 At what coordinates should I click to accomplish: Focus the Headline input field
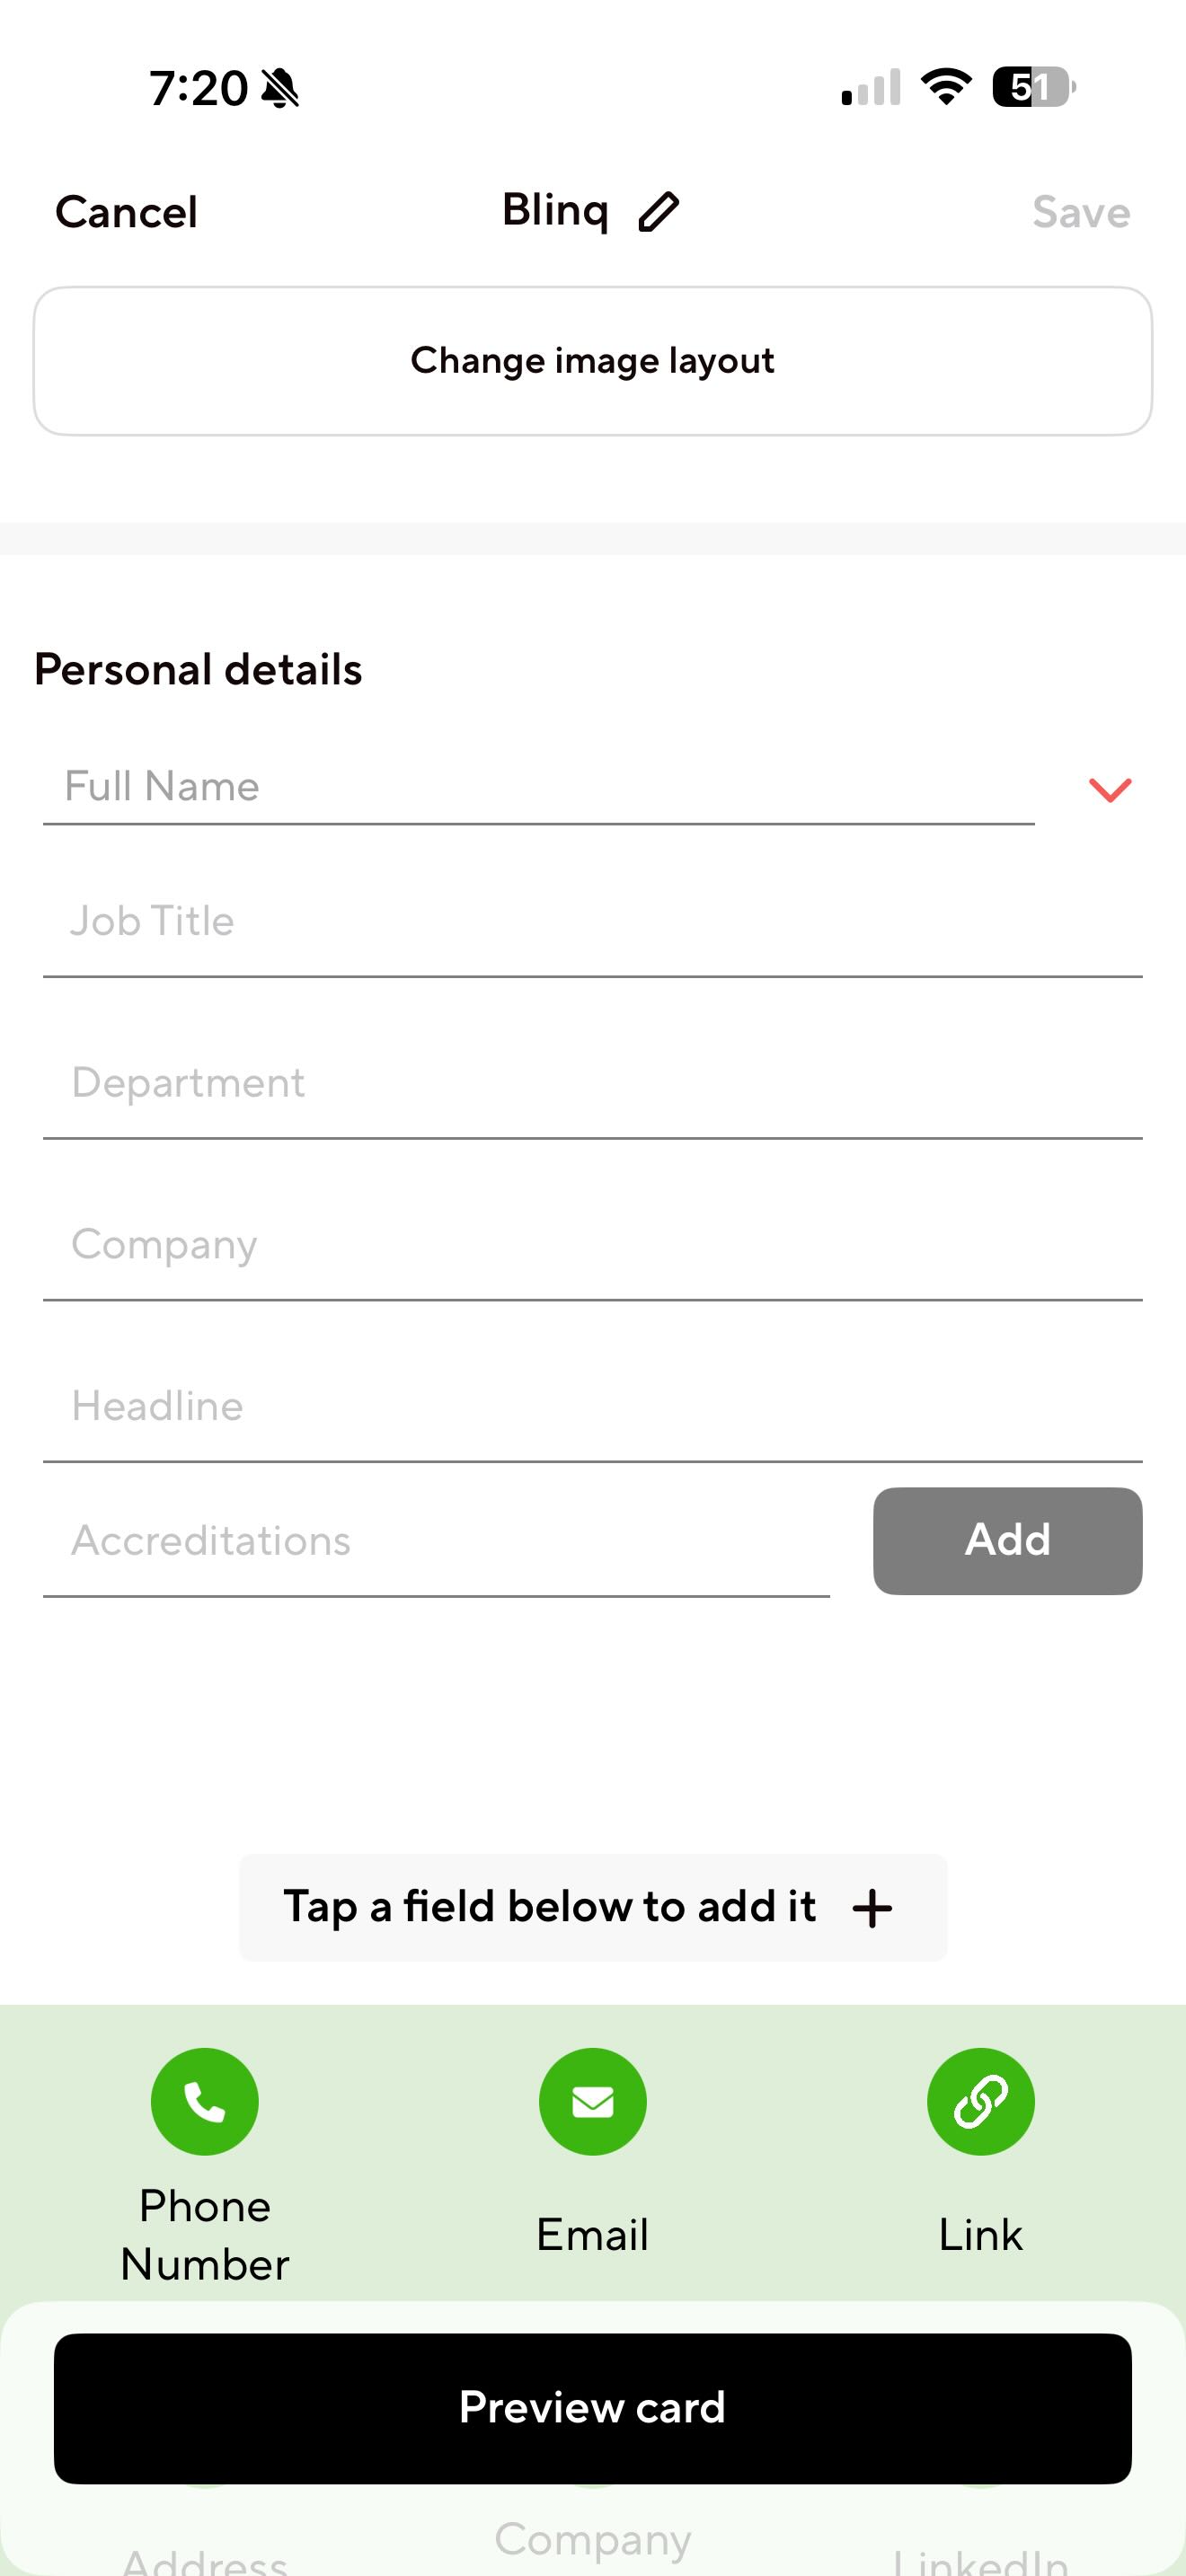tap(593, 1408)
